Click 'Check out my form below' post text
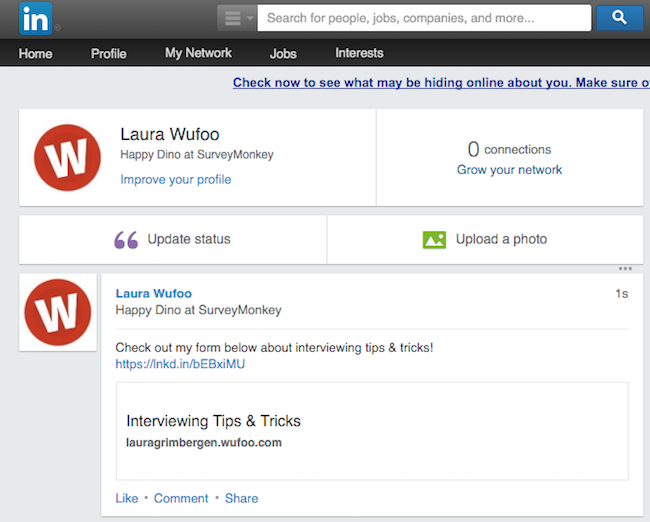Screen dimensions: 650x522 (274, 347)
